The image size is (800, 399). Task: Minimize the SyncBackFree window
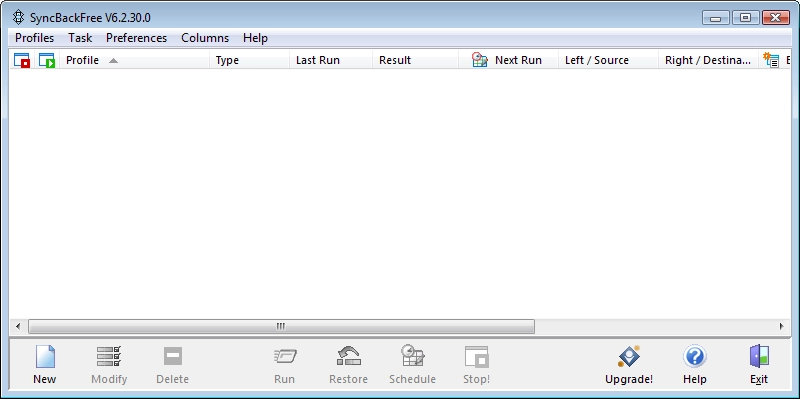pos(716,18)
